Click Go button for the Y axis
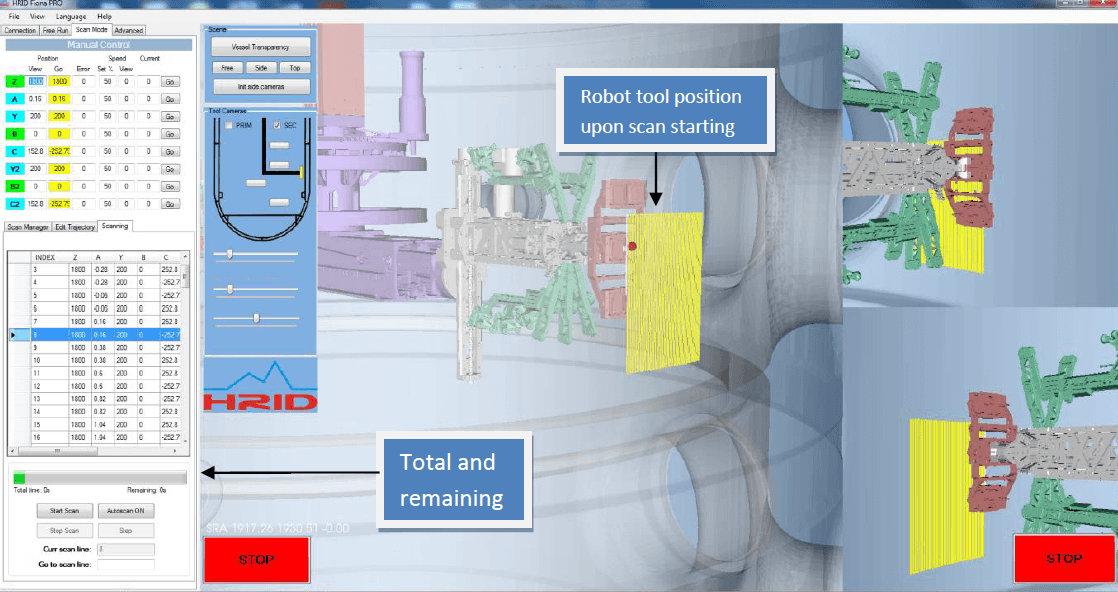The image size is (1118, 592). 169,116
